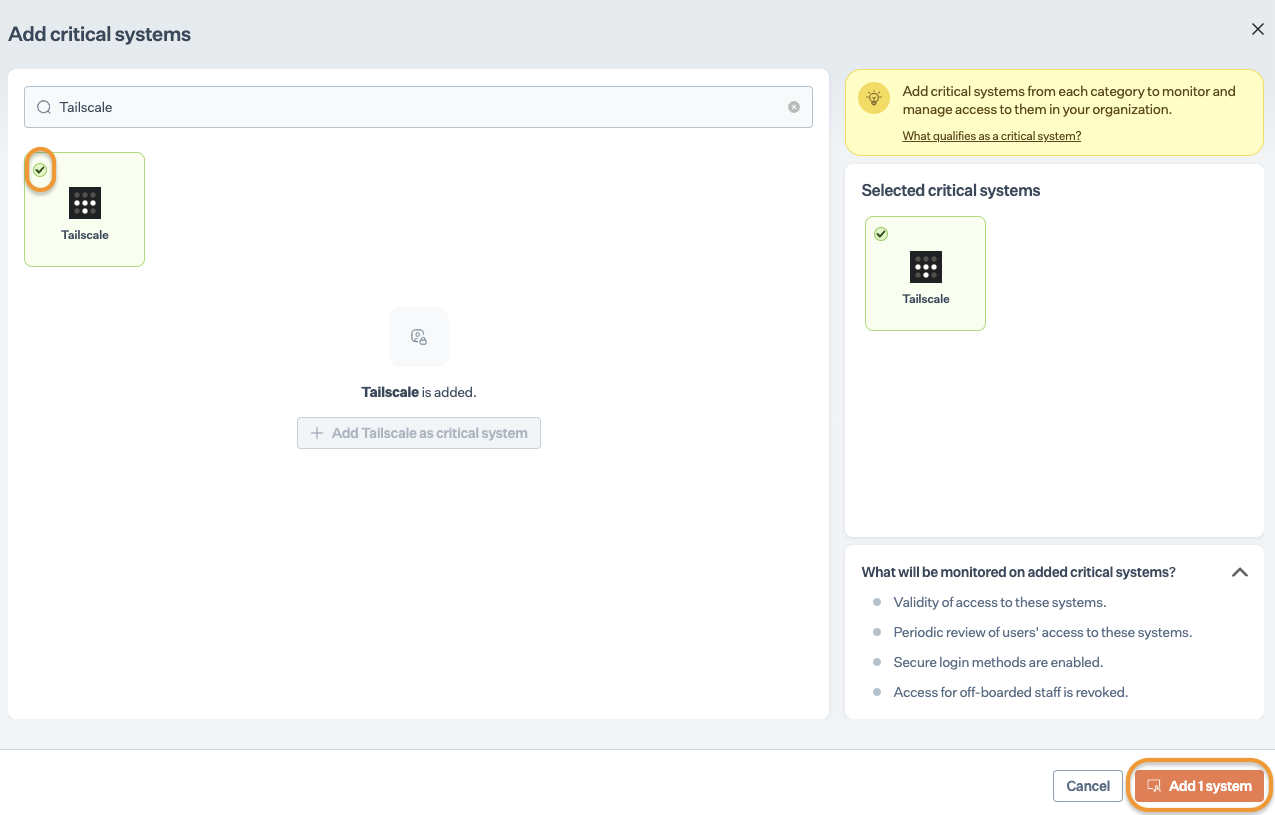This screenshot has height=815, width=1275.
Task: Click Tailscale logo under selected critical systems
Action: point(926,267)
